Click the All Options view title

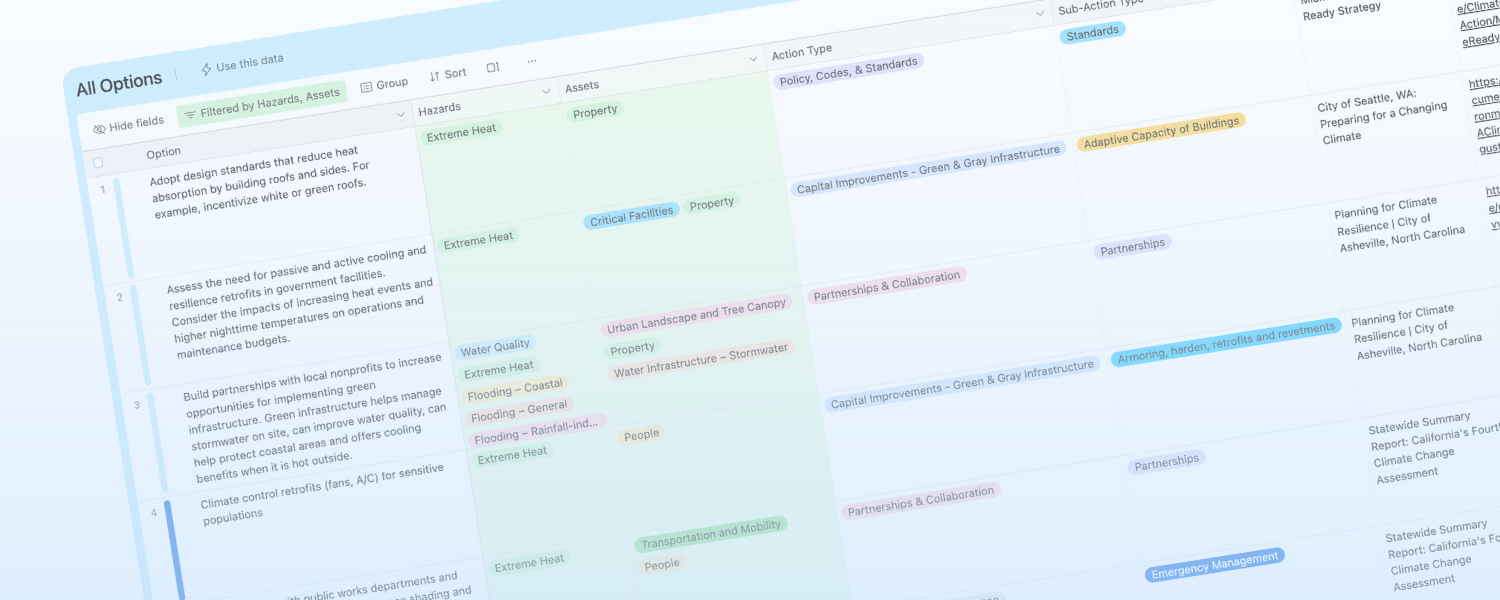tap(119, 85)
